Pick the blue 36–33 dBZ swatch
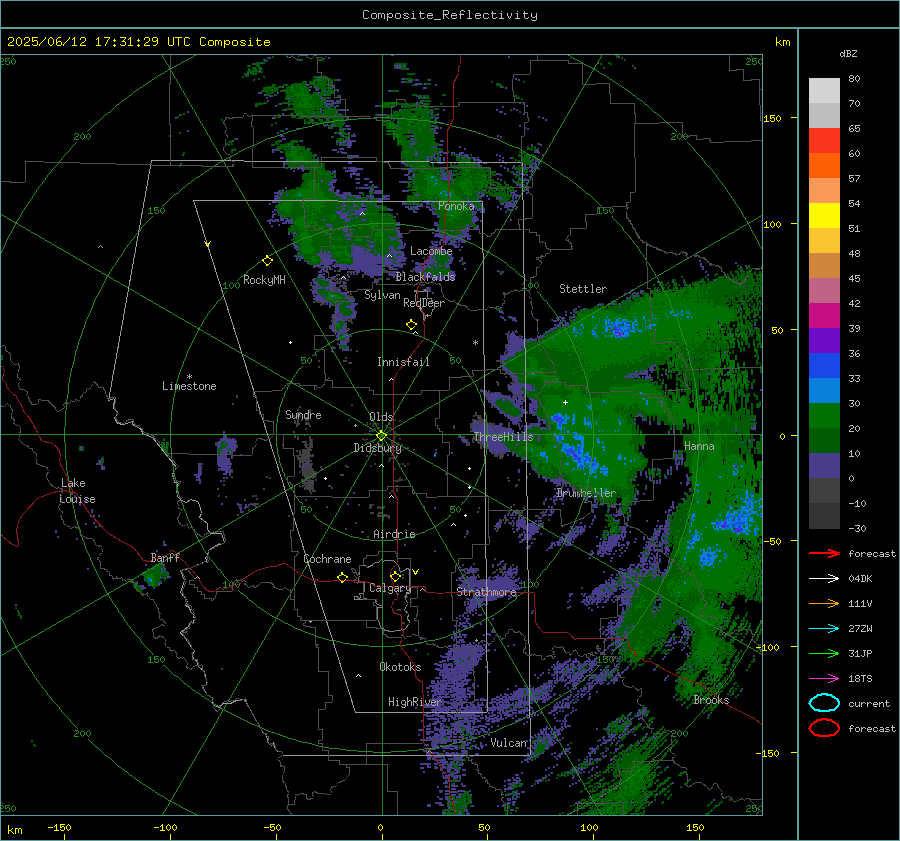 [x=824, y=366]
